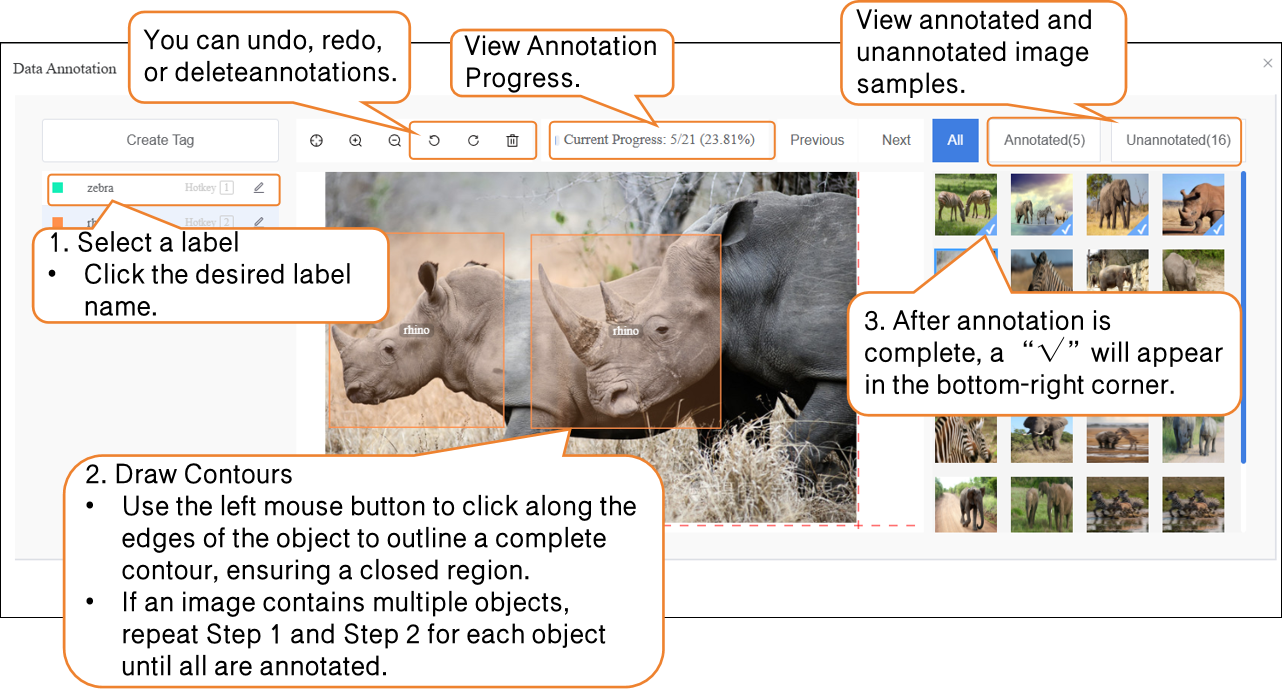This screenshot has width=1282, height=689.
Task: Select the left rhino bounding box label
Action: tap(415, 330)
